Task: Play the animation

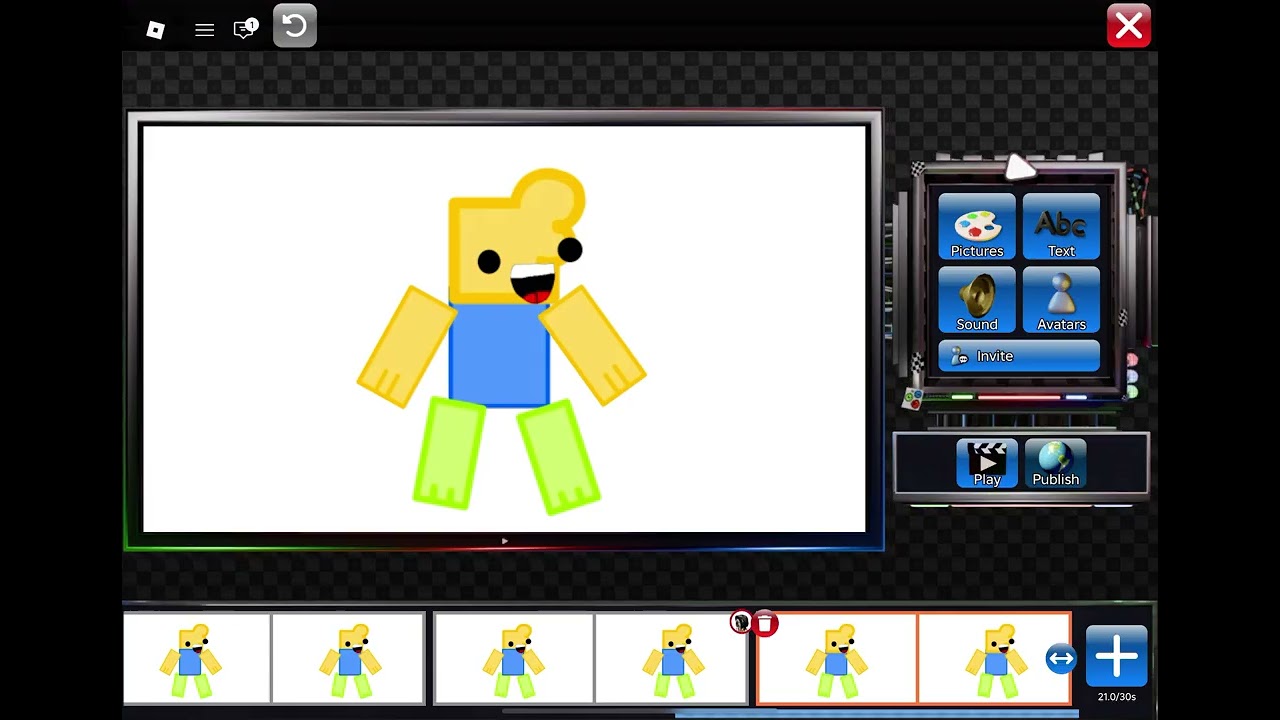Action: [x=987, y=464]
